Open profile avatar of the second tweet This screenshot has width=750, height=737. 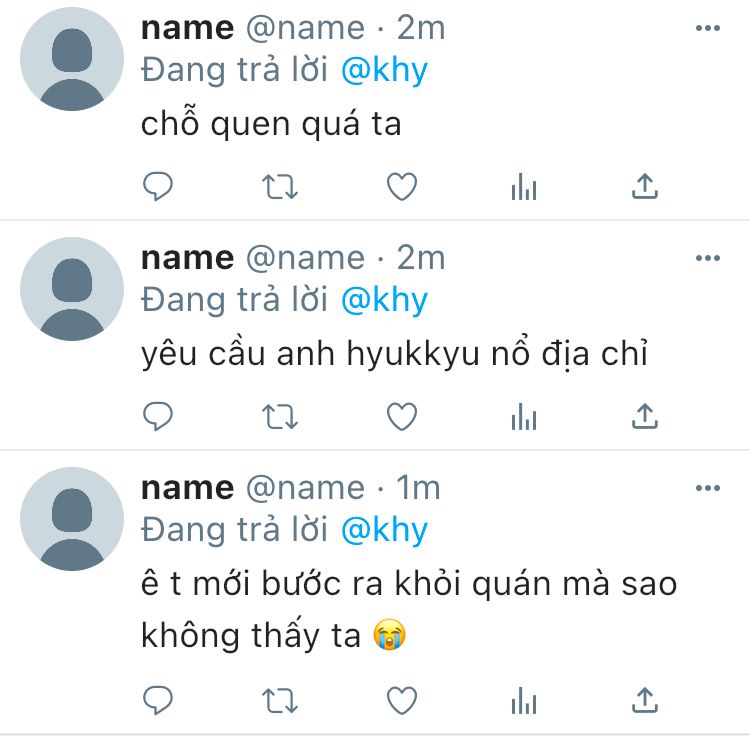point(72,289)
